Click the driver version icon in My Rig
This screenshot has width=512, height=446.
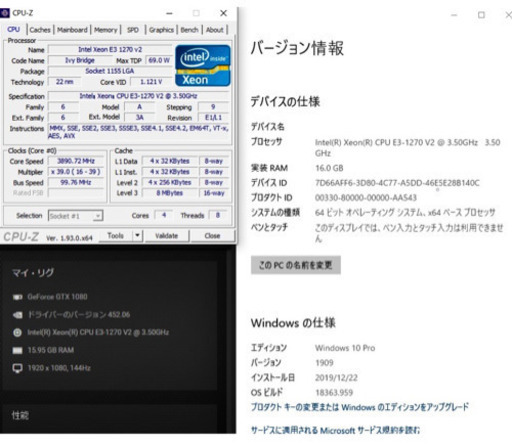click(17, 315)
